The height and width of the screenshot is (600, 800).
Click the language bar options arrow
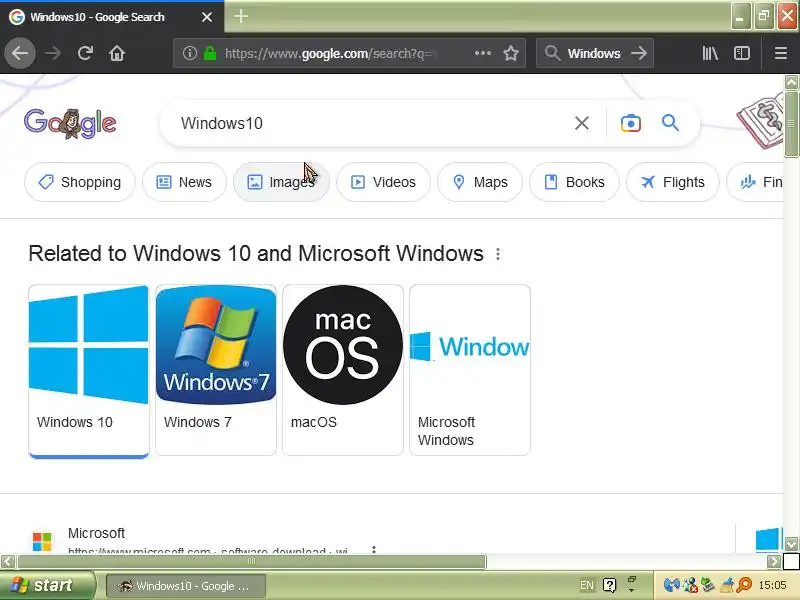point(632,590)
